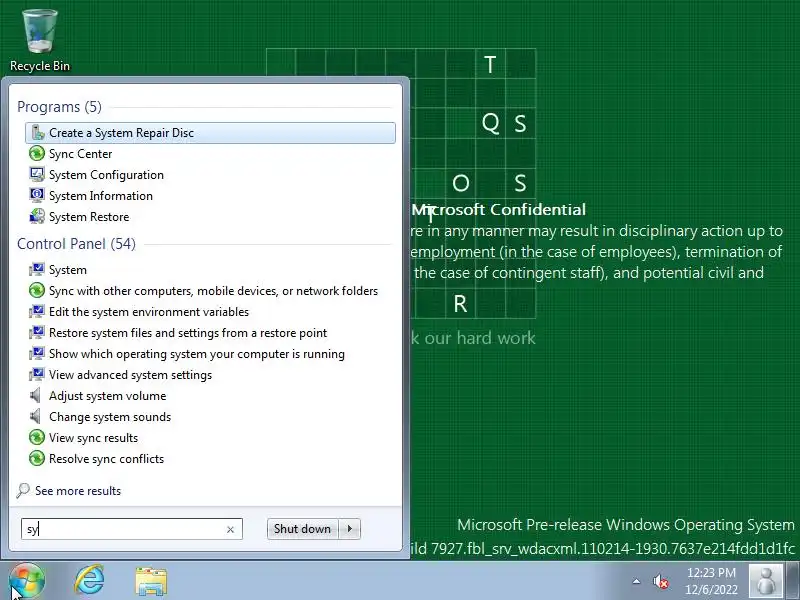
Task: Click the icon next to View advanced system settings
Action: click(37, 374)
